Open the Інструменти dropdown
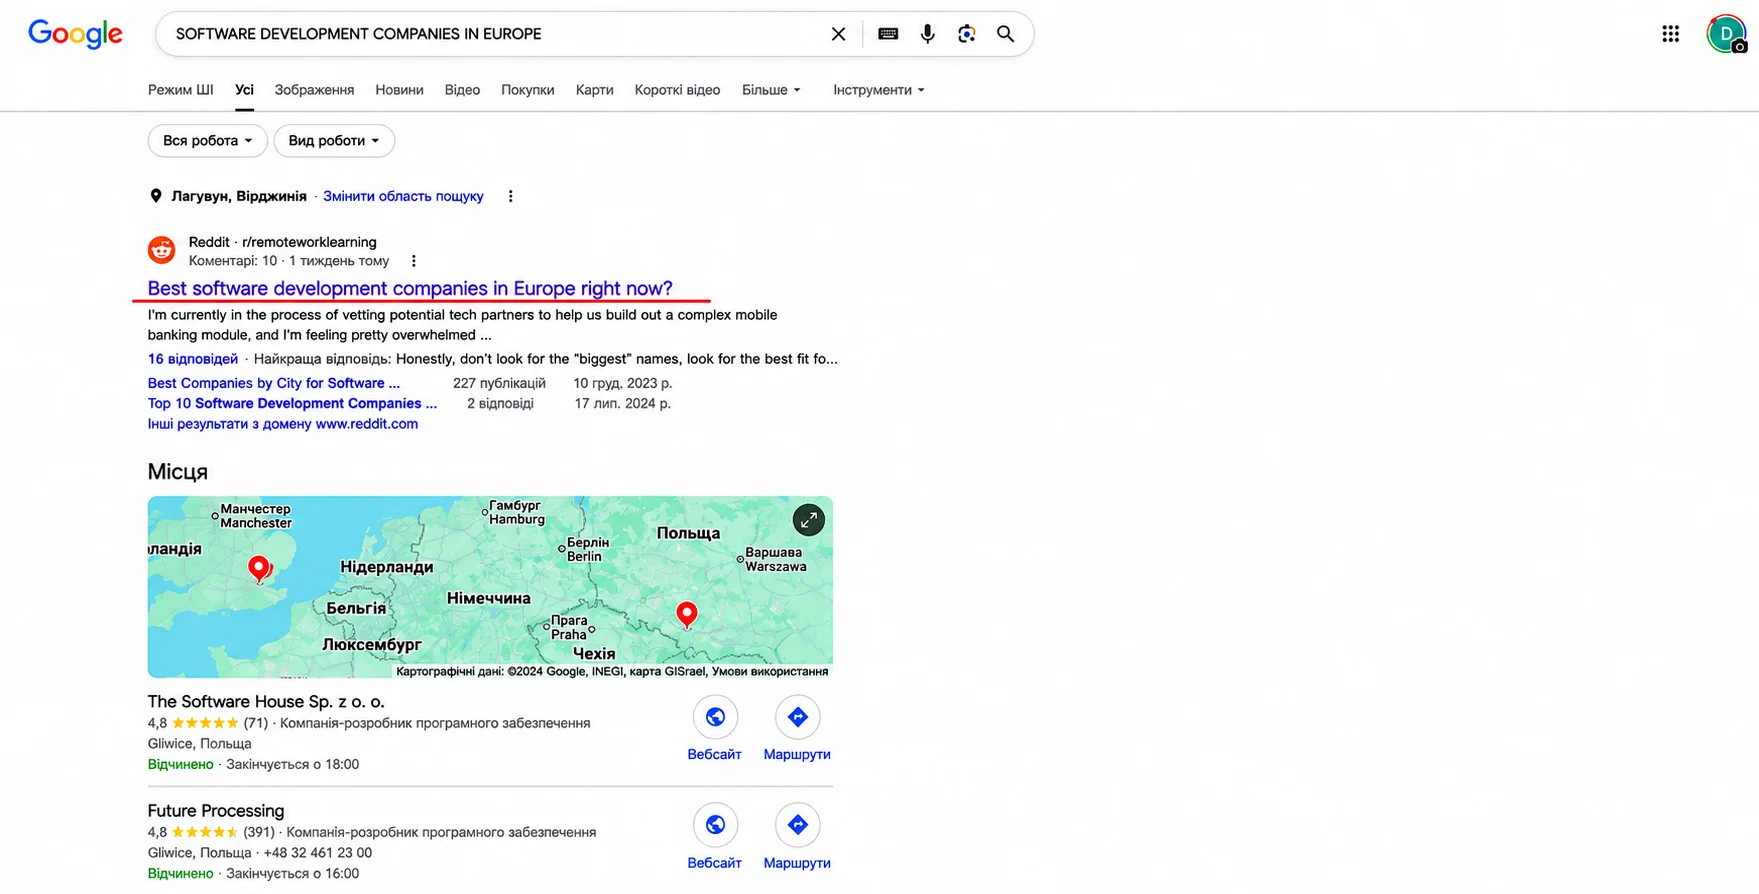This screenshot has height=894, width=1759. 879,90
